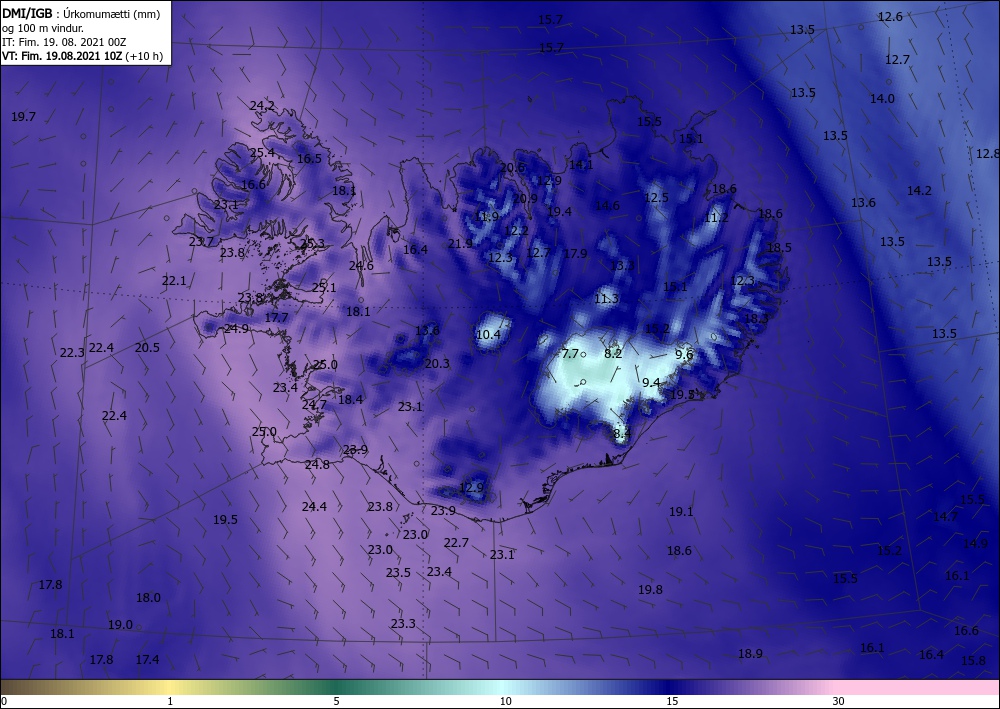Viewport: 1000px width, 709px height.
Task: Click the map value 19.7
Action: click(24, 117)
